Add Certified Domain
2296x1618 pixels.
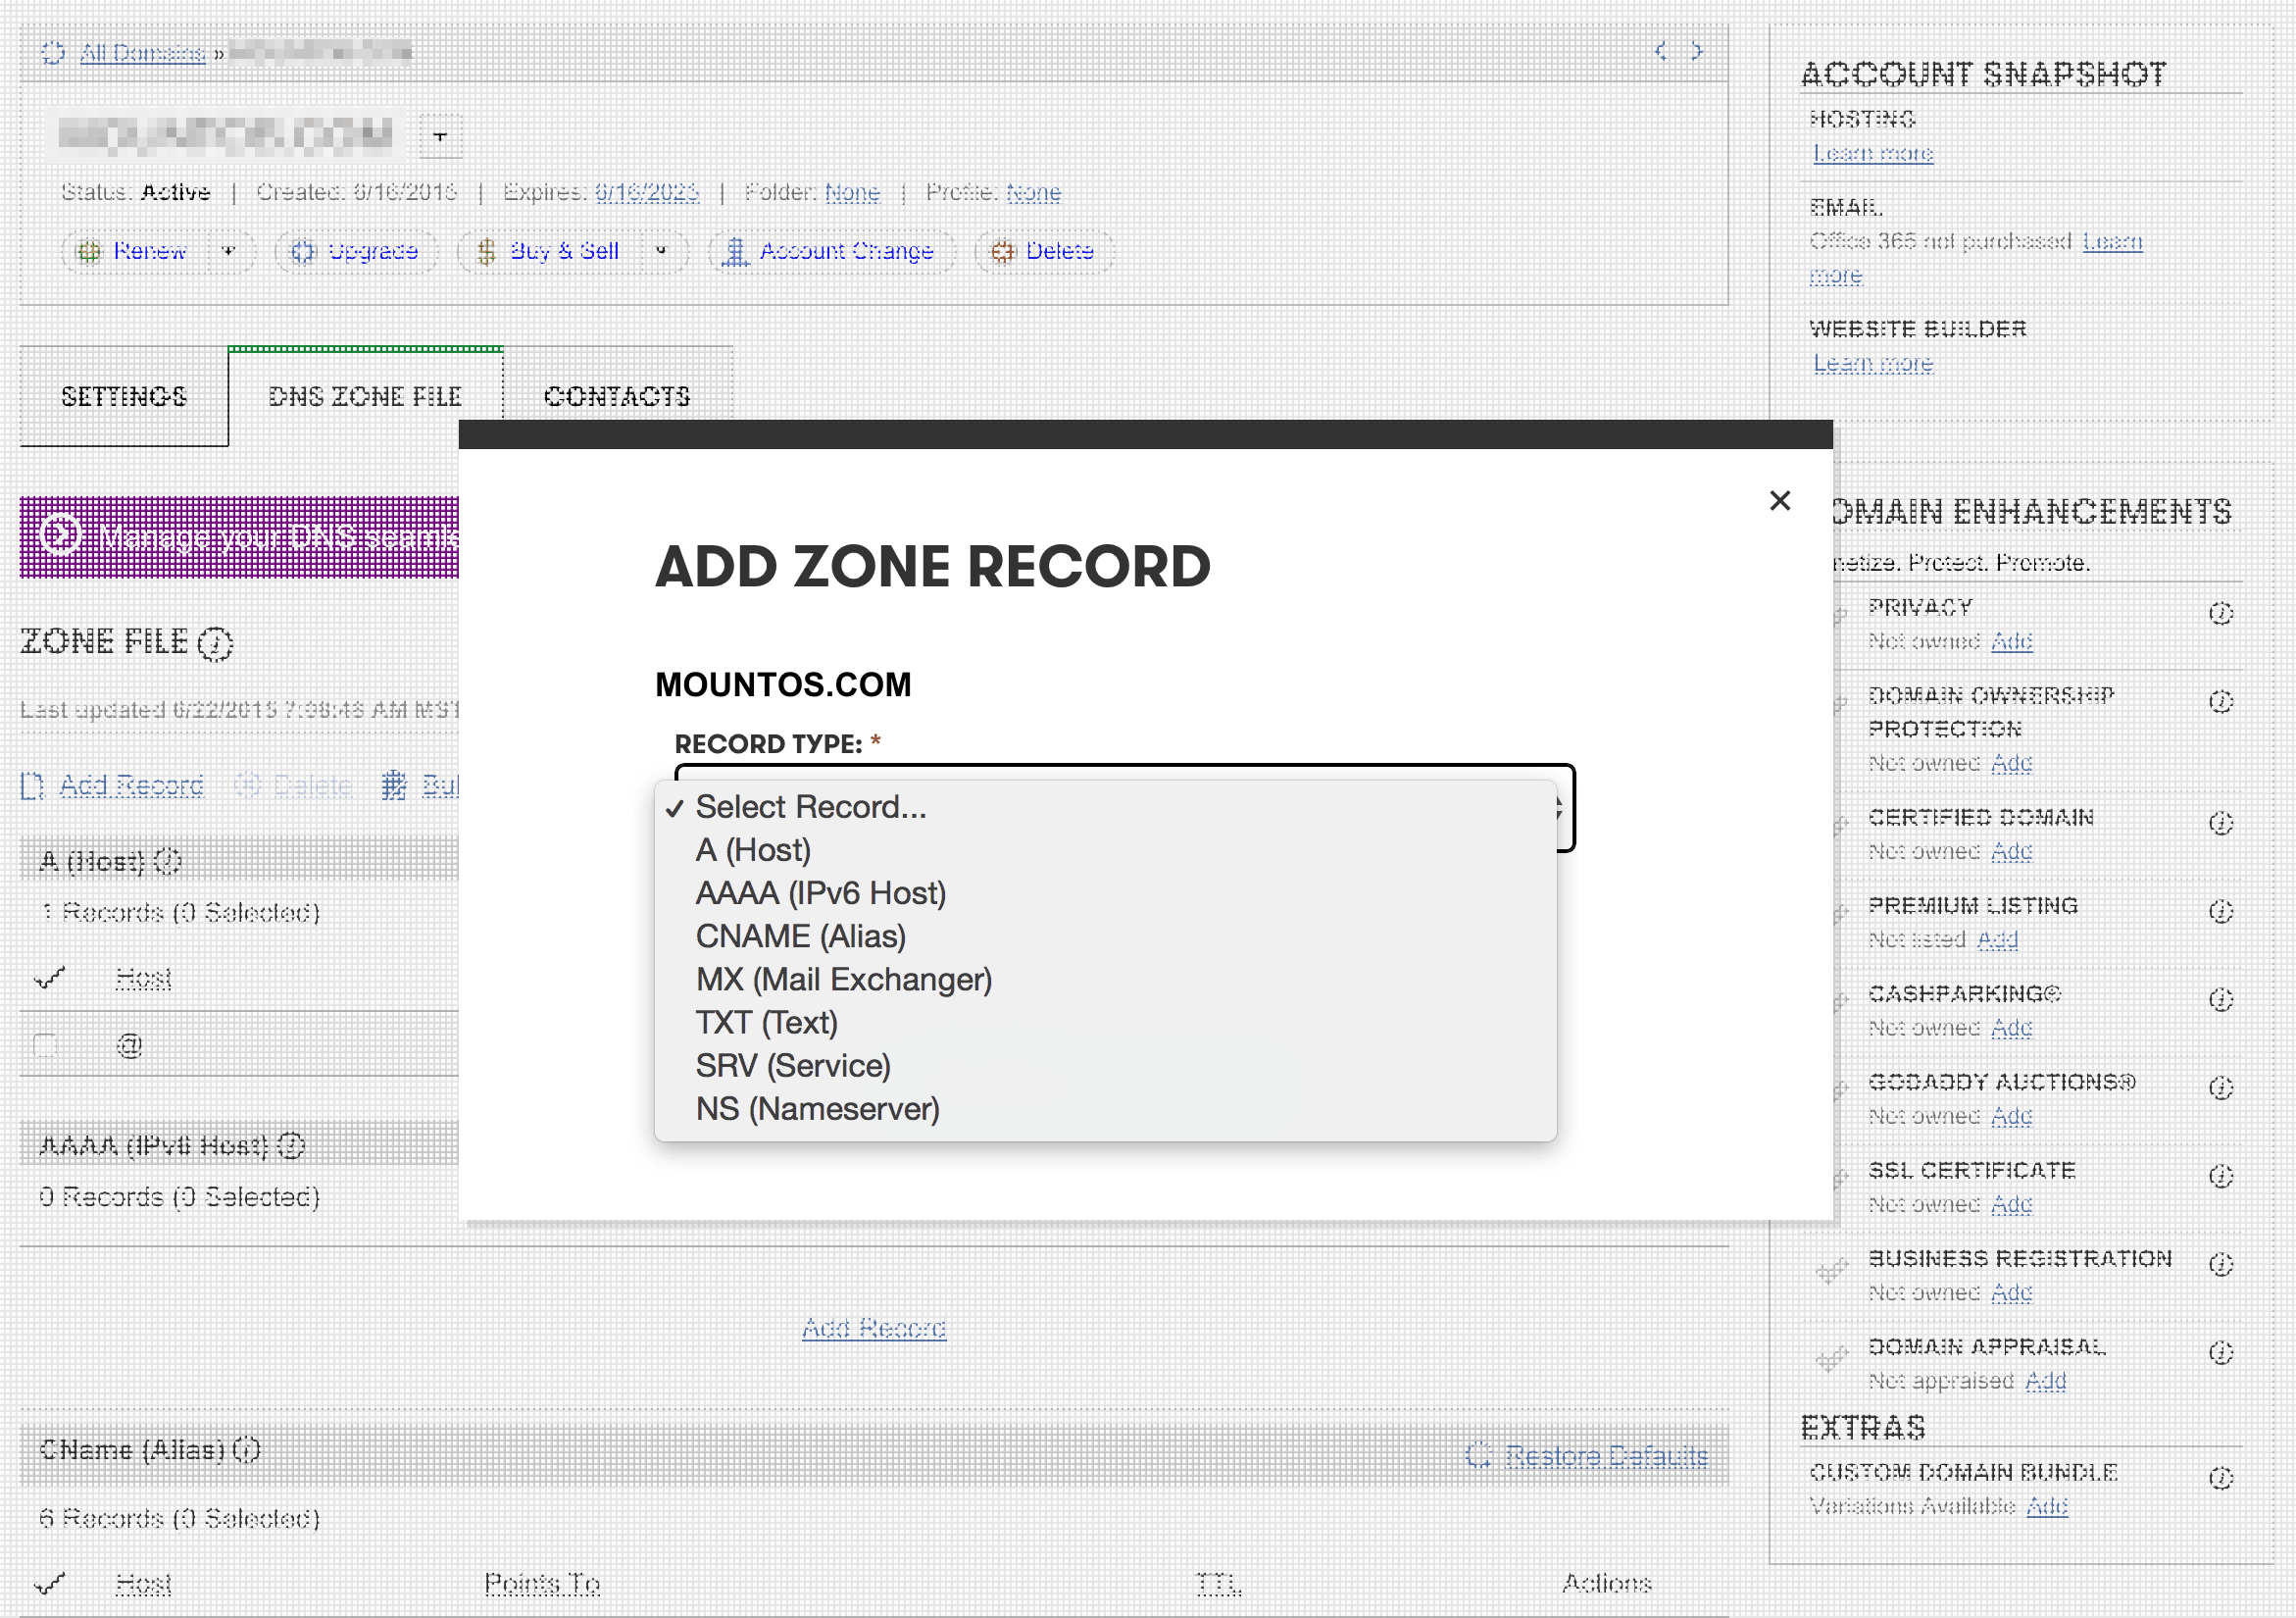coord(2011,851)
